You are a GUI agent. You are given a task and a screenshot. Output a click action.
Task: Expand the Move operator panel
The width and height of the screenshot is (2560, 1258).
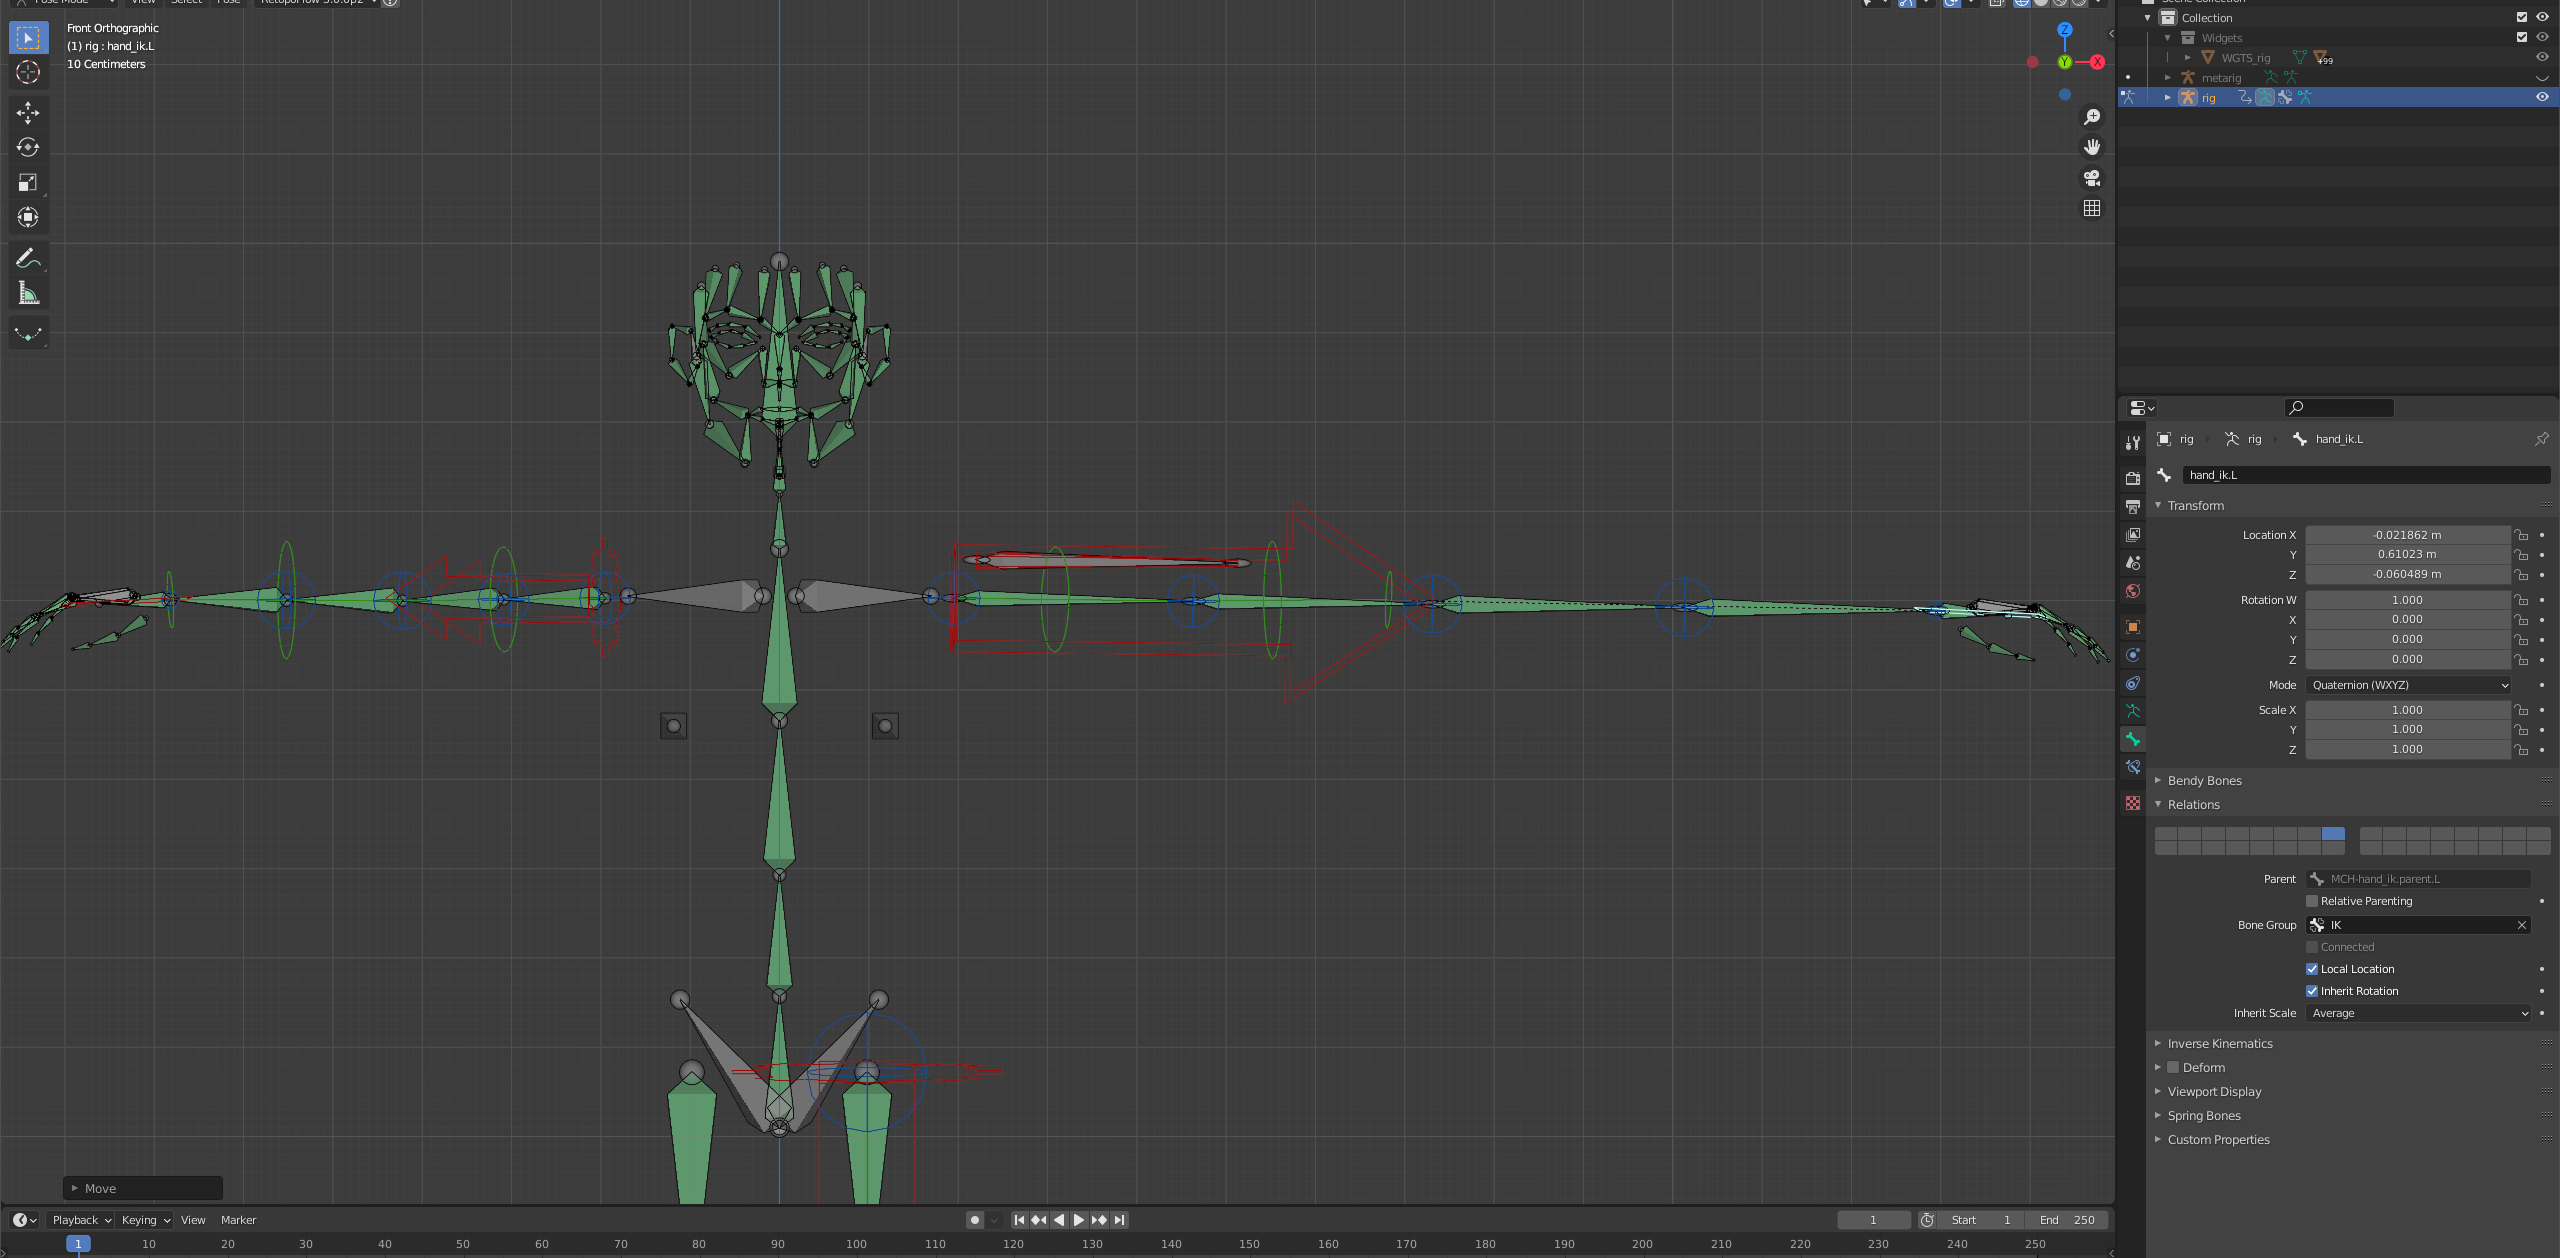74,1189
